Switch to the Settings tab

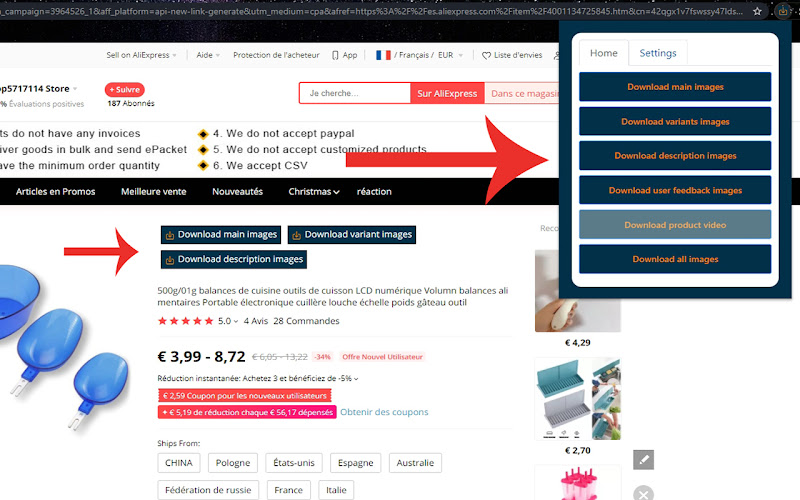658,53
